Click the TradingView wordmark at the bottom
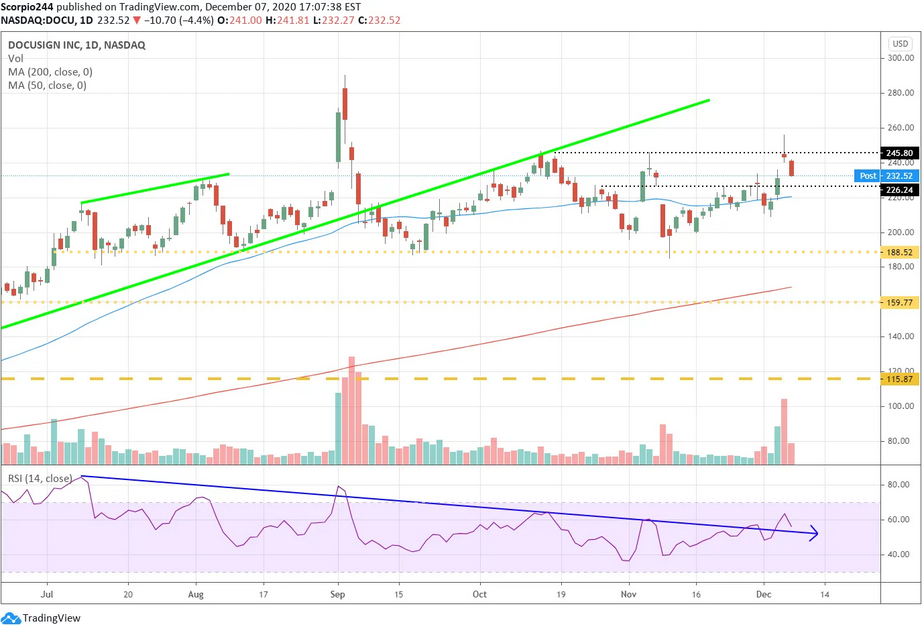Viewport: 922px width, 625px height. (52, 618)
